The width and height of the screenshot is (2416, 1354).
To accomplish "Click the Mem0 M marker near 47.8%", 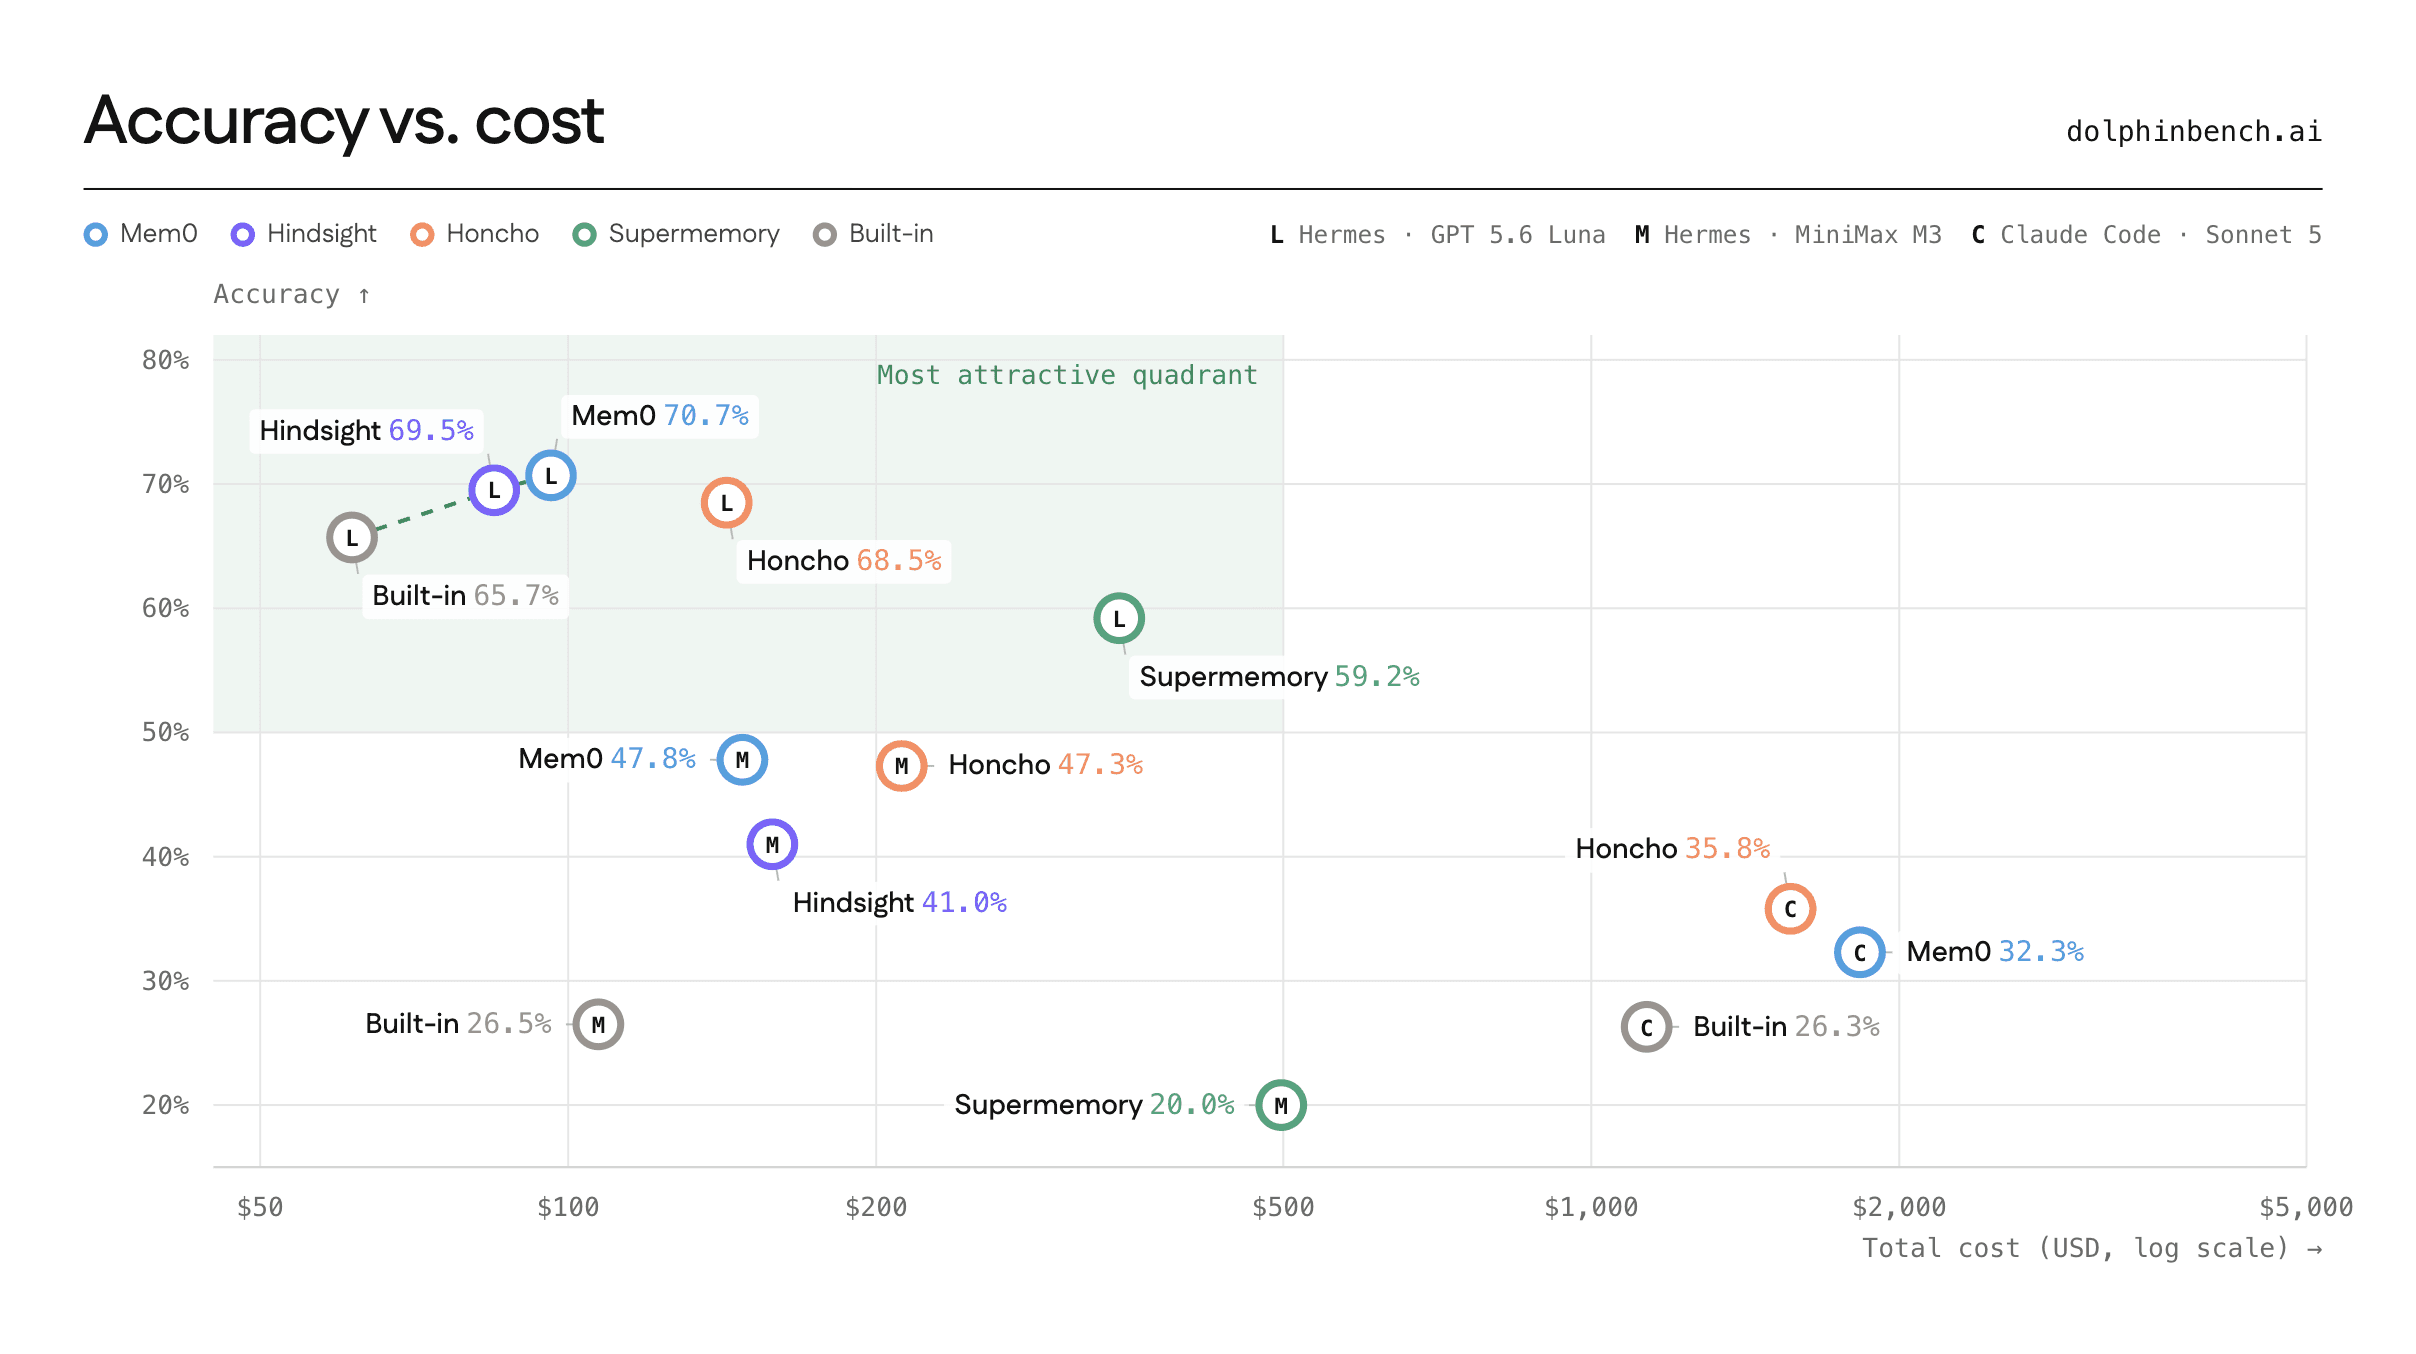I will click(x=743, y=760).
